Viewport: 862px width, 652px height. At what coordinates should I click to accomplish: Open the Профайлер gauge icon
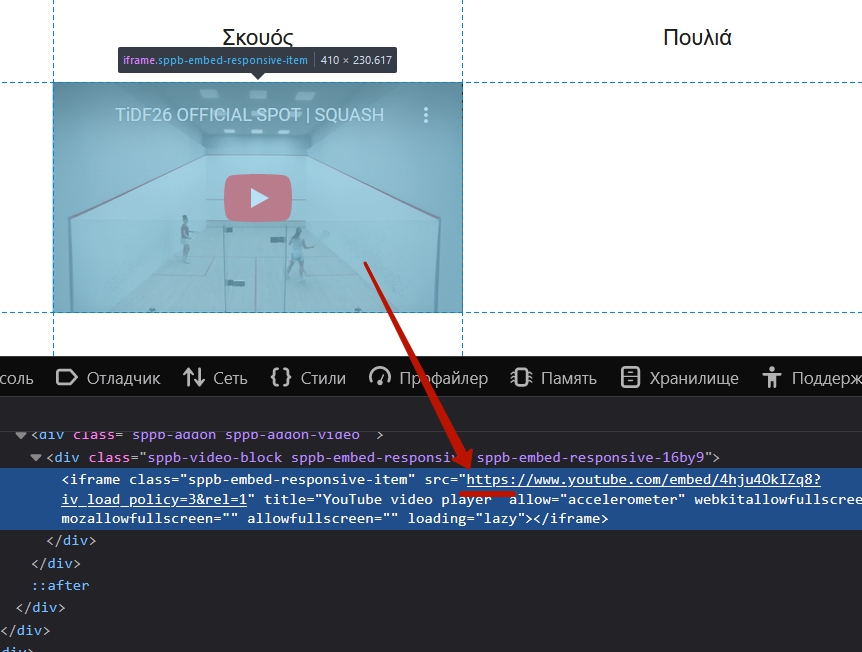click(380, 377)
